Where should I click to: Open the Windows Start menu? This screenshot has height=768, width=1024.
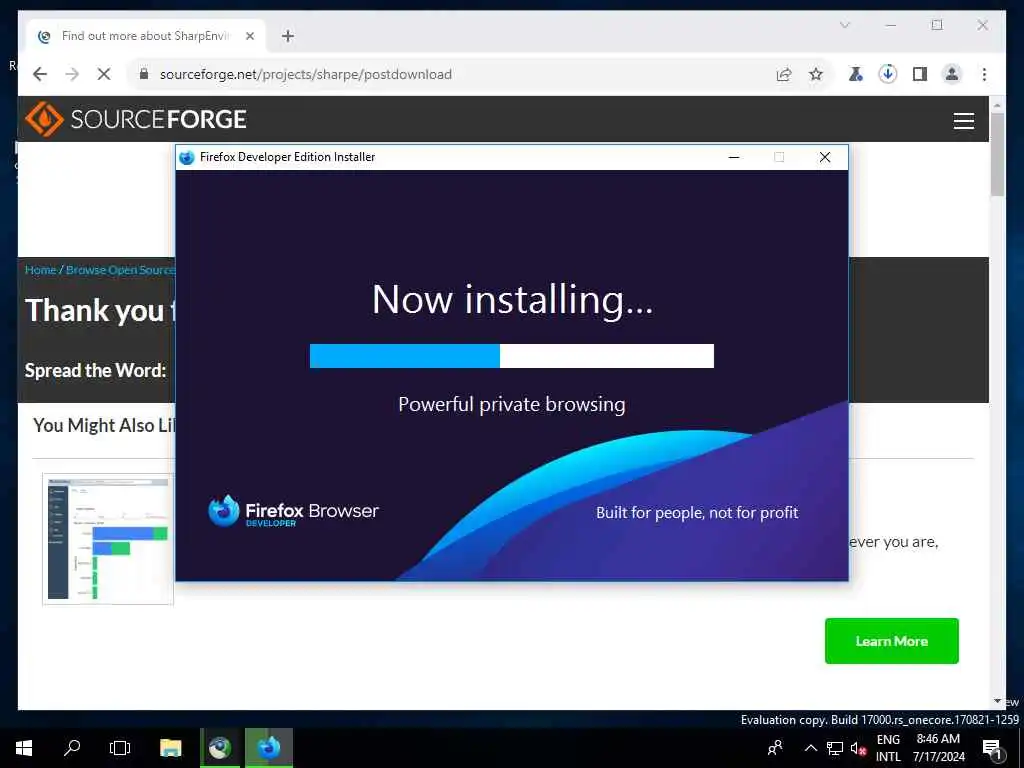pyautogui.click(x=24, y=748)
